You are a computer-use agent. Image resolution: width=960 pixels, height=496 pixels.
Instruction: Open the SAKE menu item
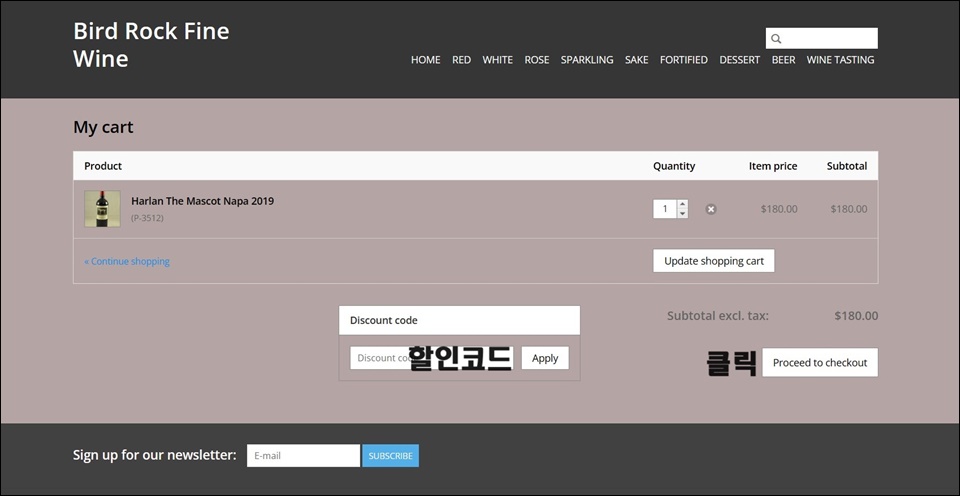(x=637, y=60)
